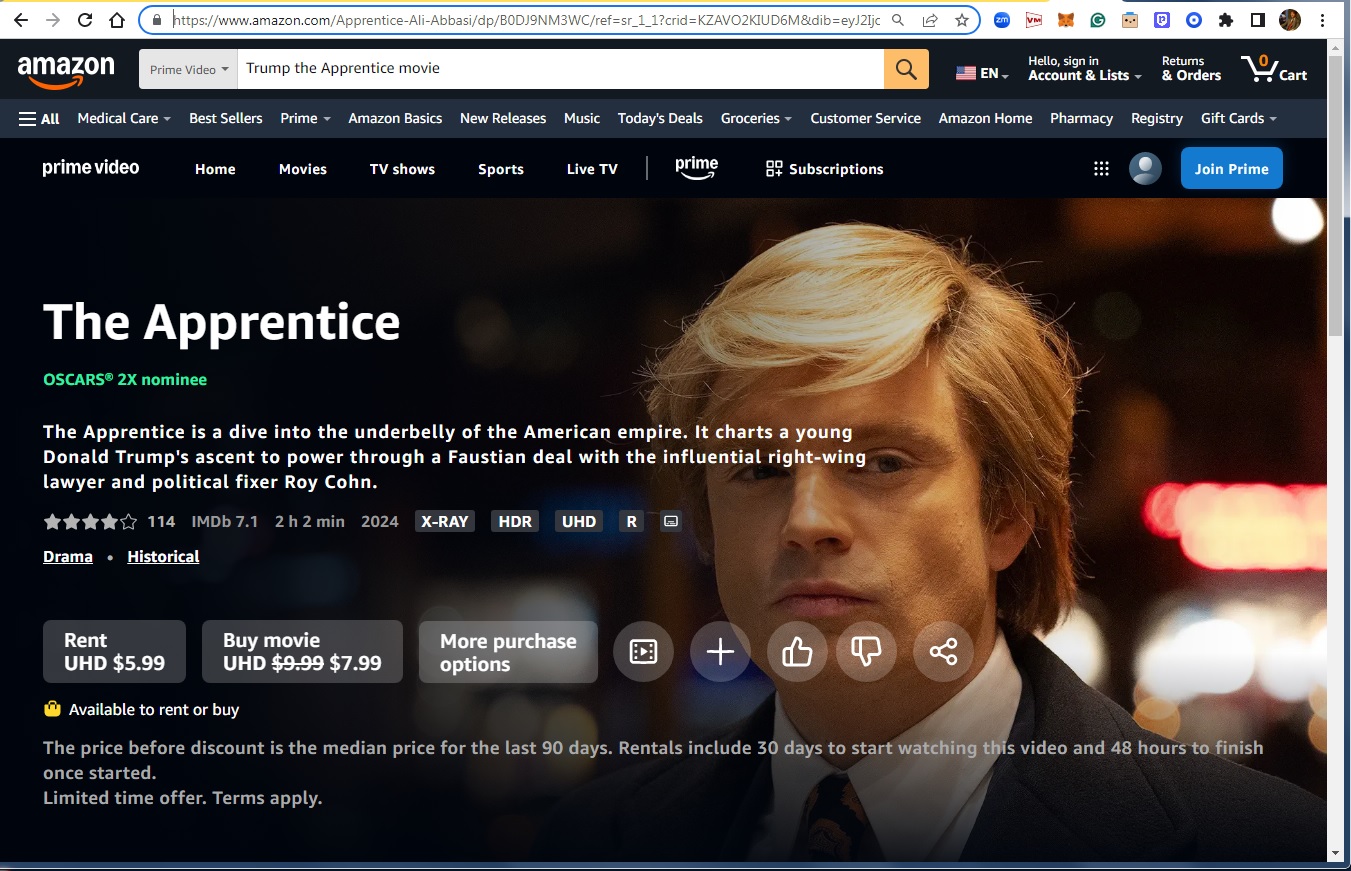Open the Chrome profile avatar

1290,19
